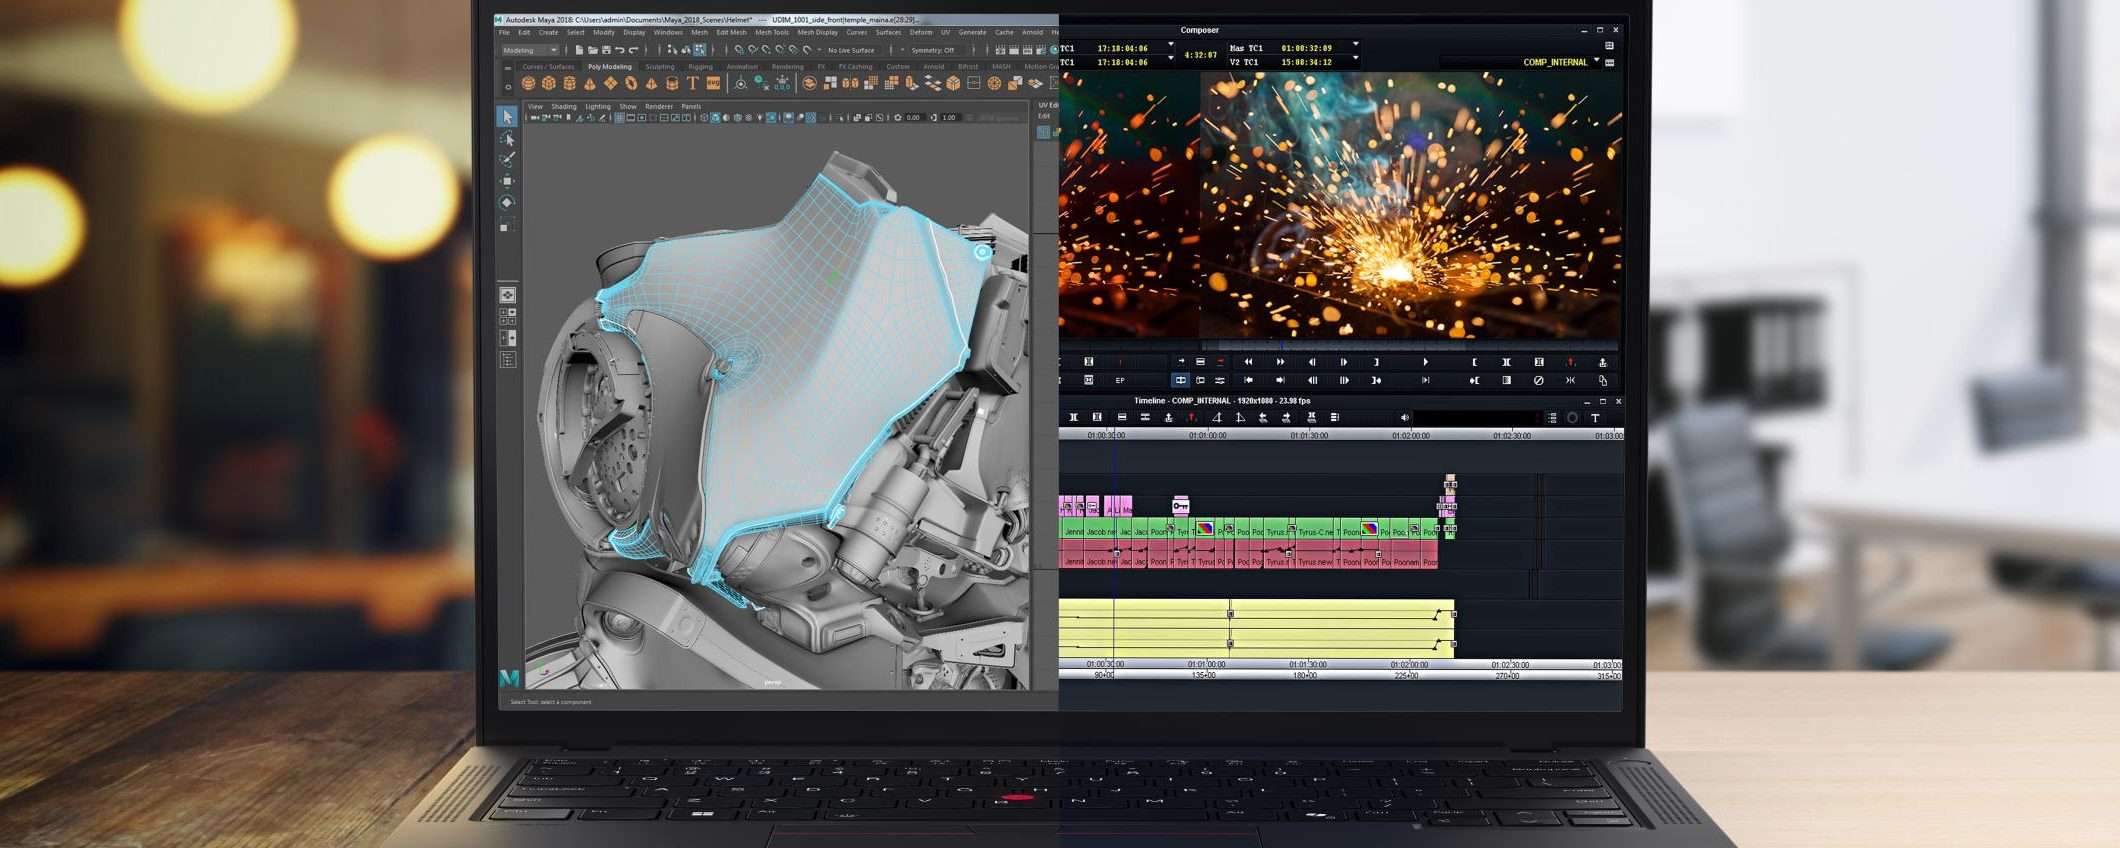Expand the COMP_INTERNAL clip name dropdown
This screenshot has height=848, width=2120.
point(1596,62)
